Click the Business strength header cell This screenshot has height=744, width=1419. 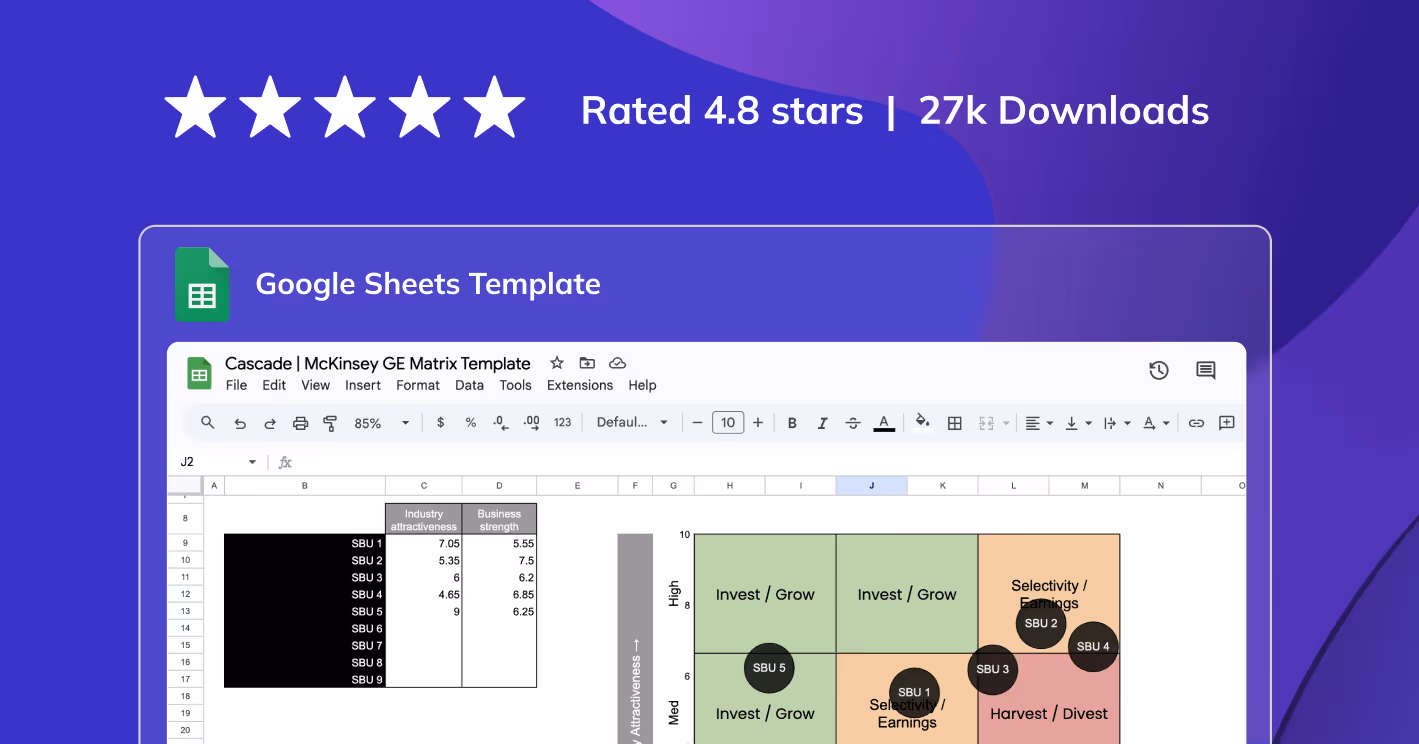499,520
